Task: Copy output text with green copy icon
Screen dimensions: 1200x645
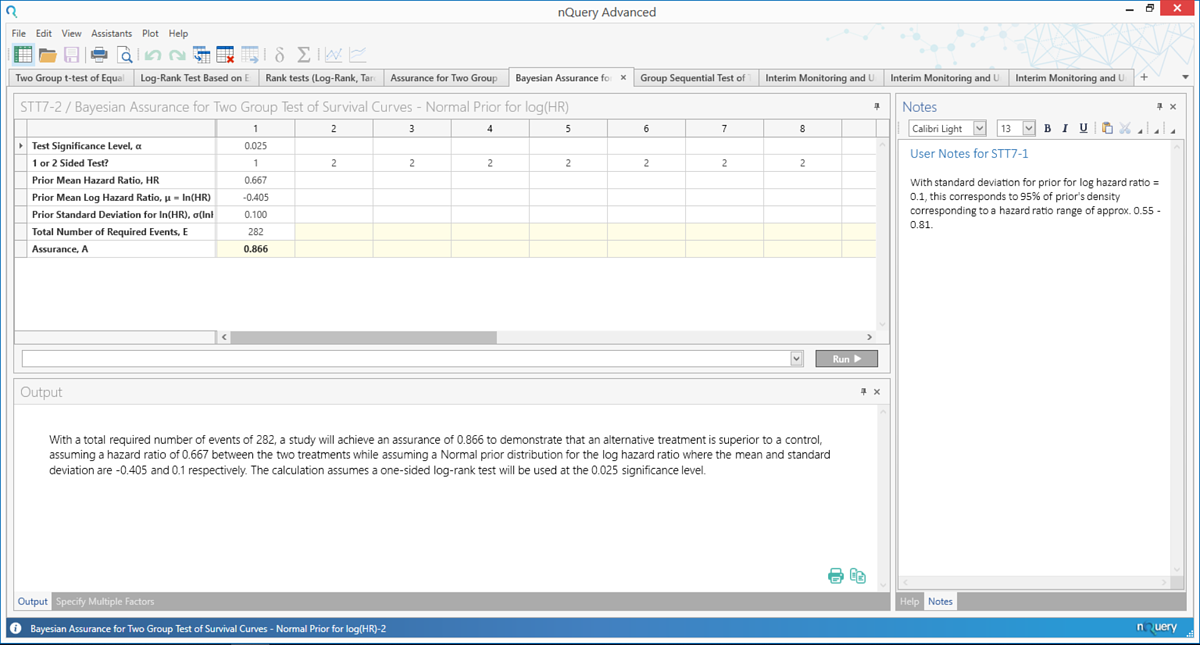Action: pos(858,575)
